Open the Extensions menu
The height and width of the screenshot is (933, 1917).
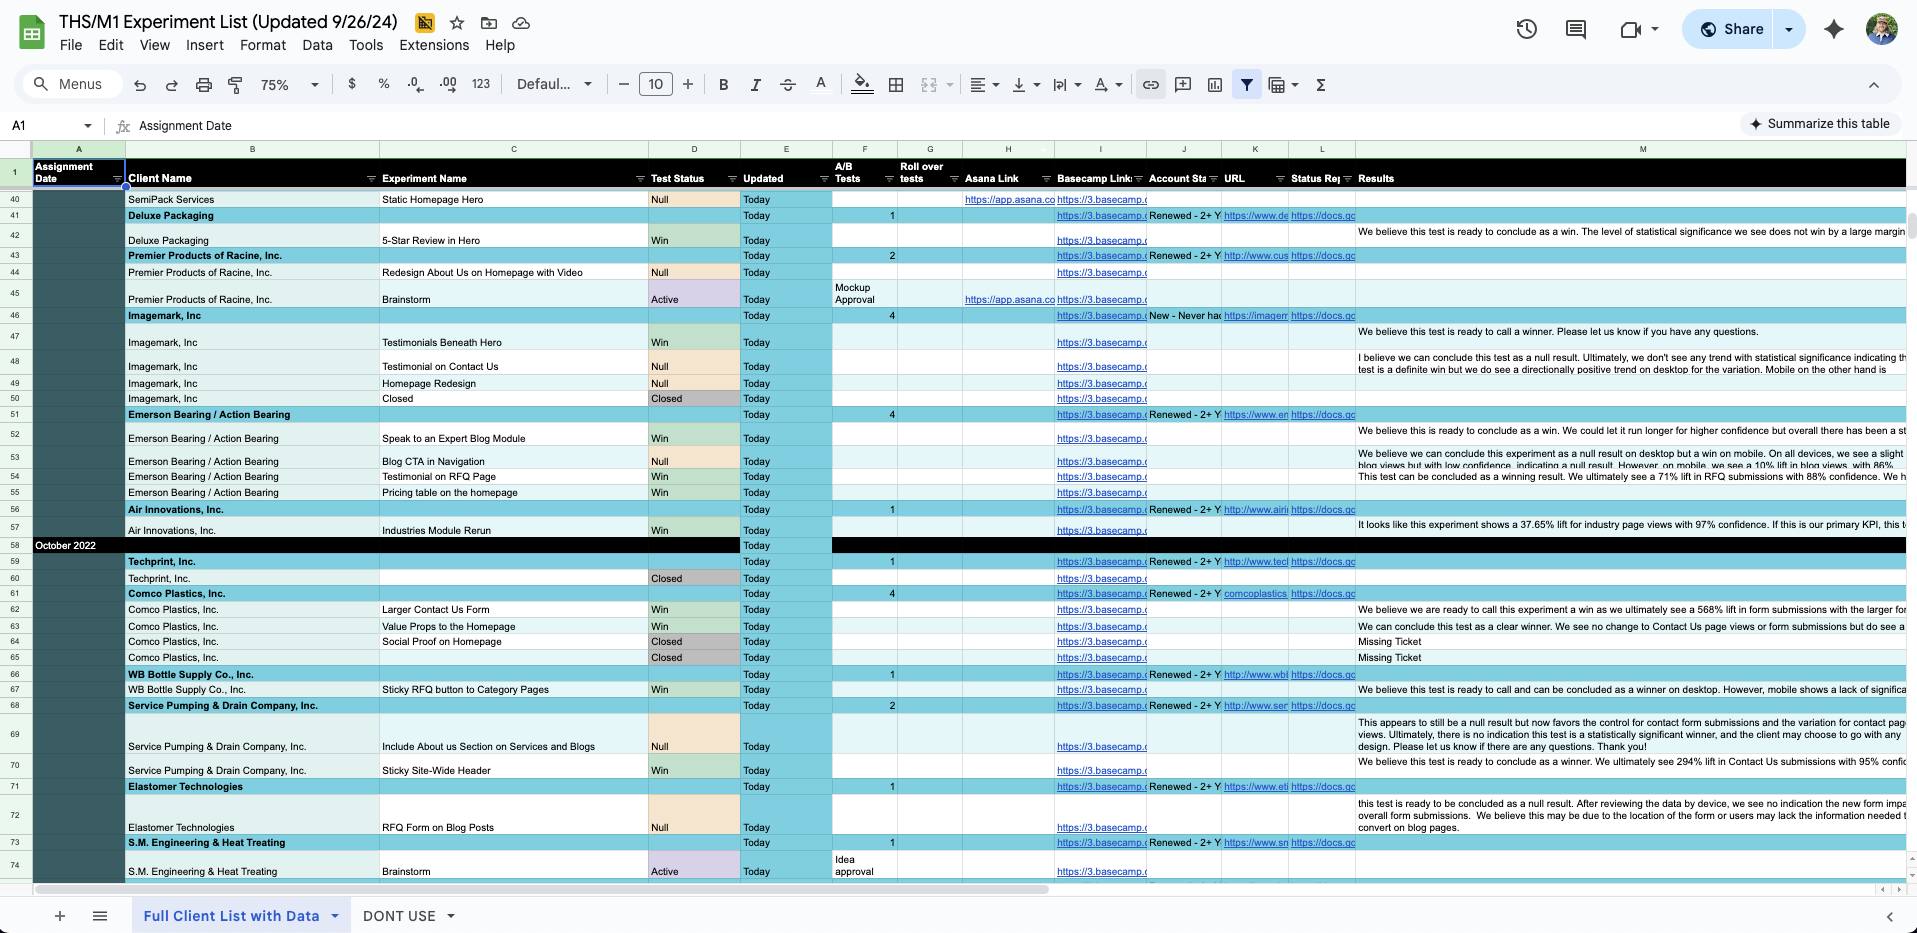[434, 45]
